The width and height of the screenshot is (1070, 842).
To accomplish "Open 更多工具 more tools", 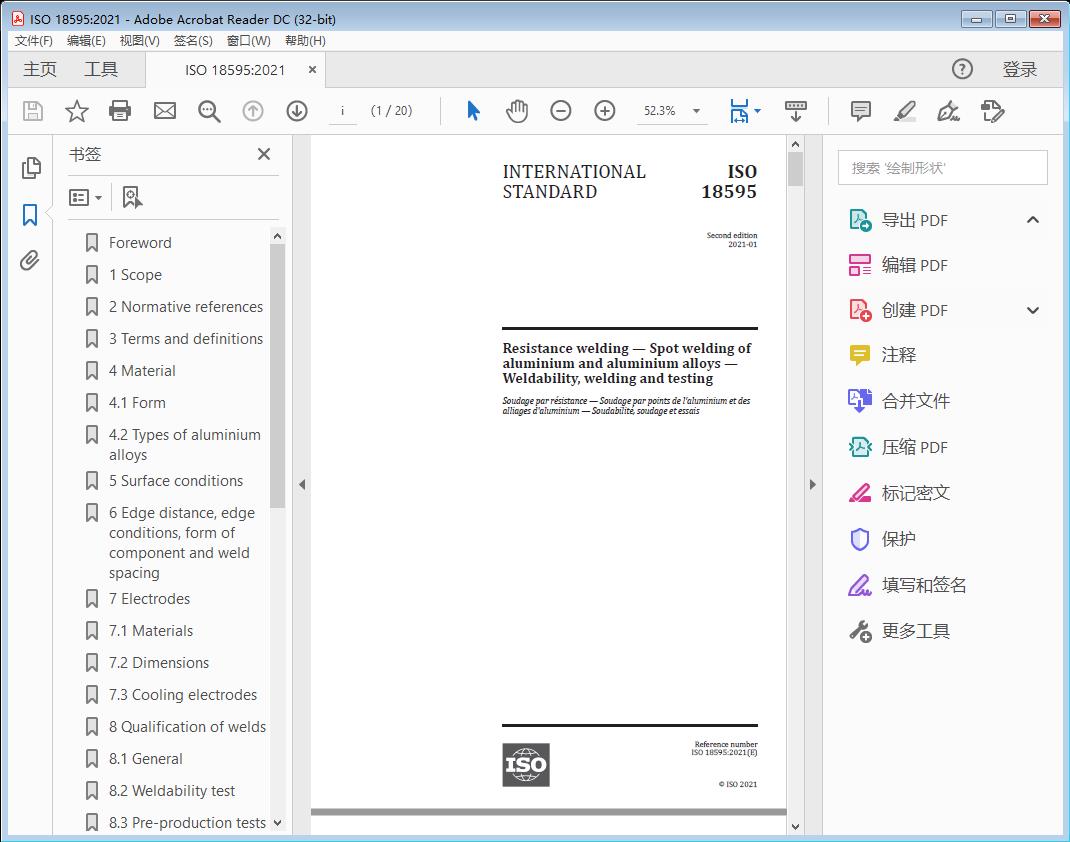I will 899,631.
